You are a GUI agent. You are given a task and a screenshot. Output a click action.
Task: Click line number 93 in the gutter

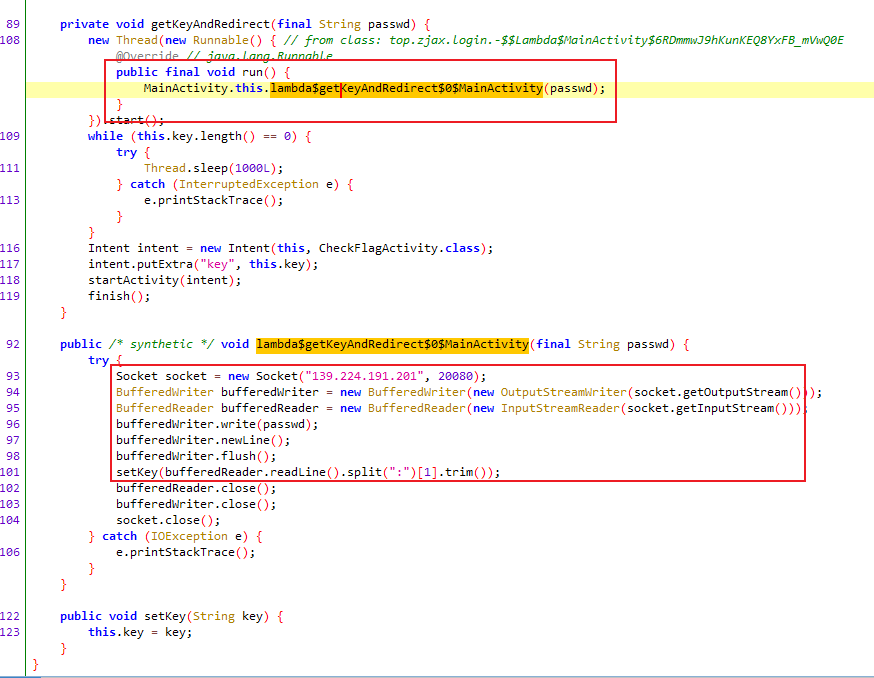pos(13,376)
